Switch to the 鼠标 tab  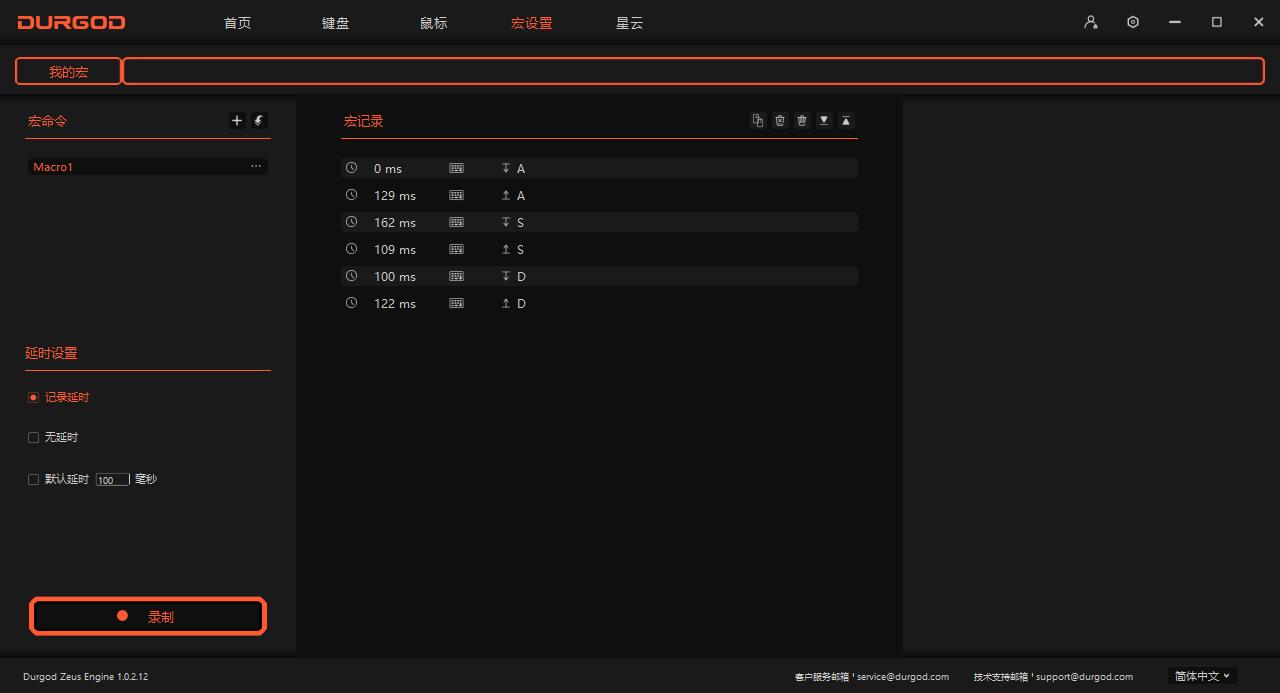(433, 22)
